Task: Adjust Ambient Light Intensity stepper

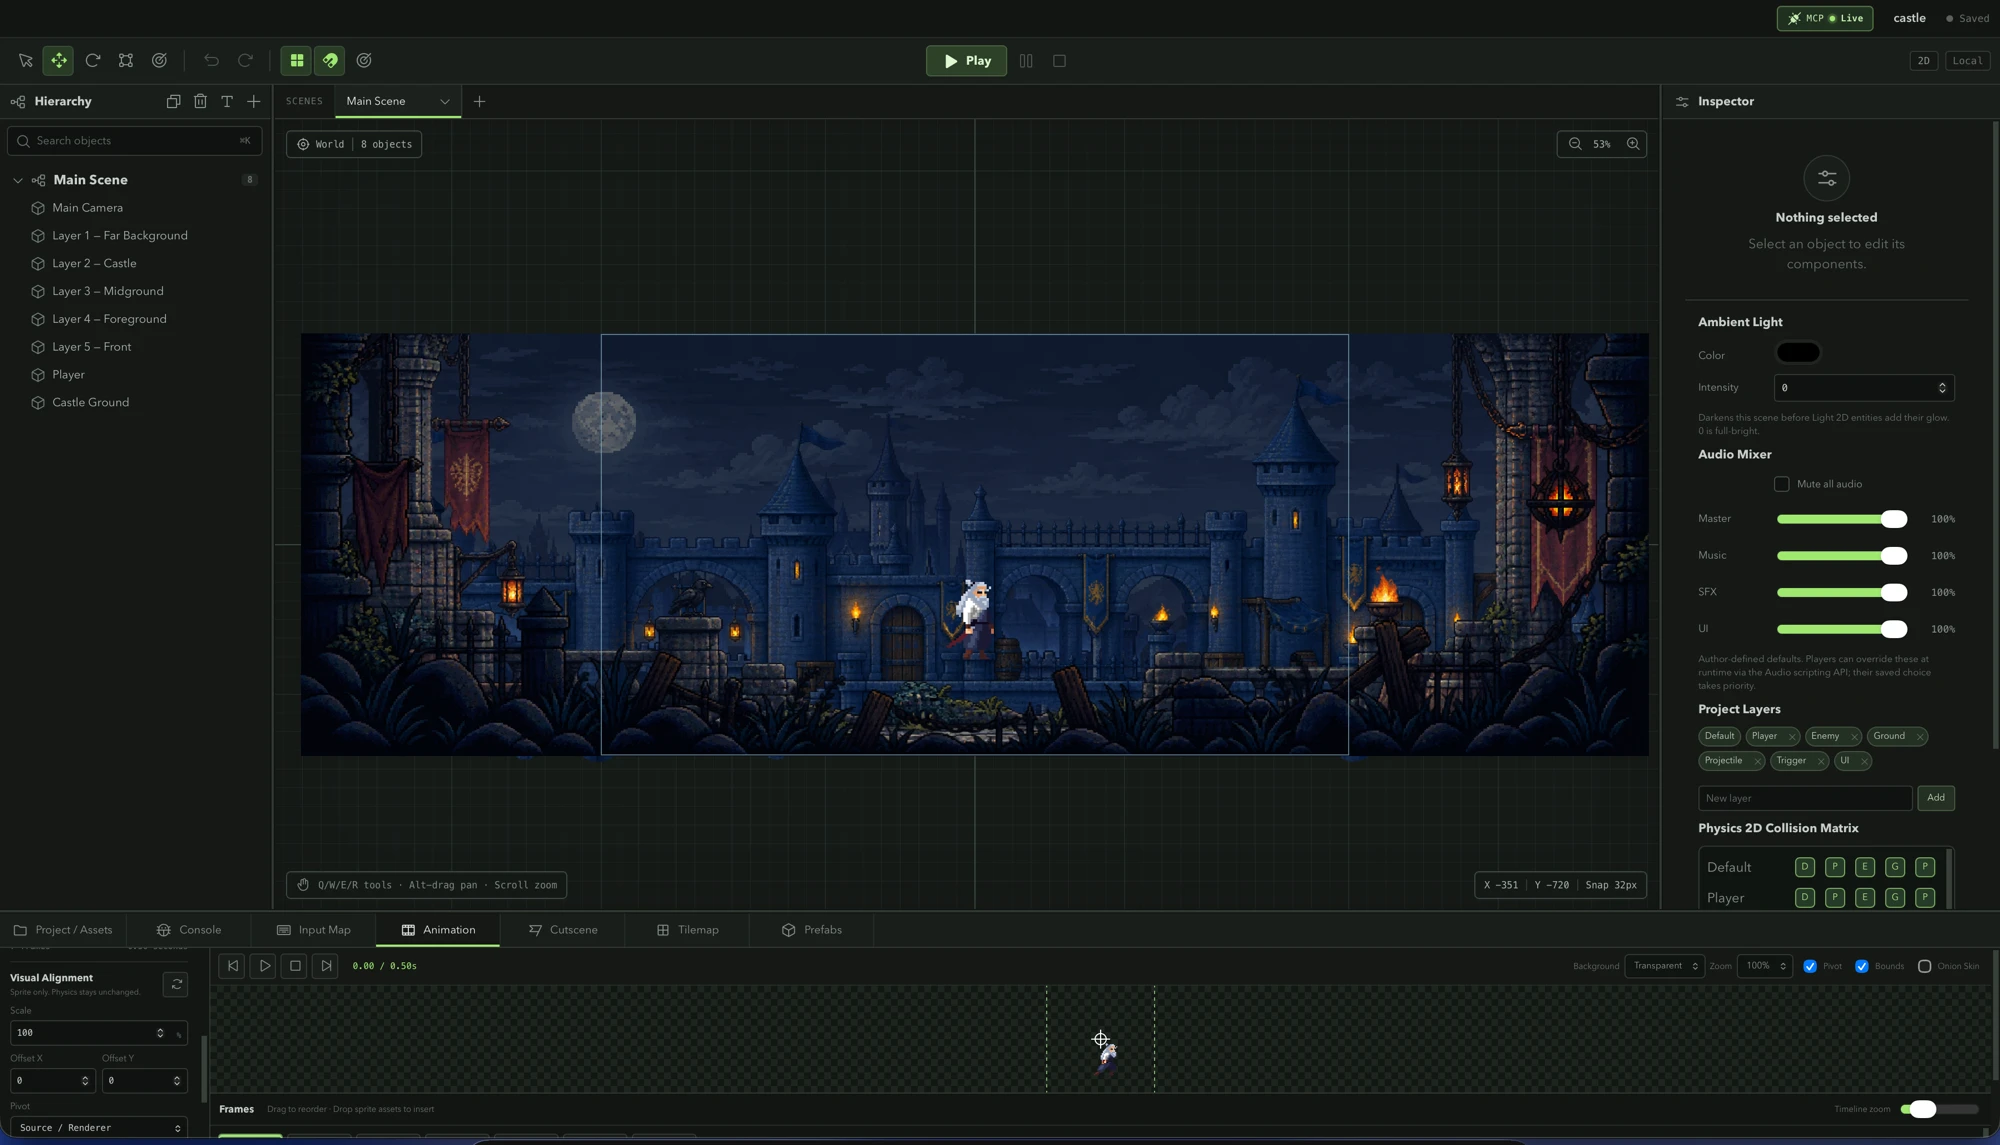Action: point(1942,388)
